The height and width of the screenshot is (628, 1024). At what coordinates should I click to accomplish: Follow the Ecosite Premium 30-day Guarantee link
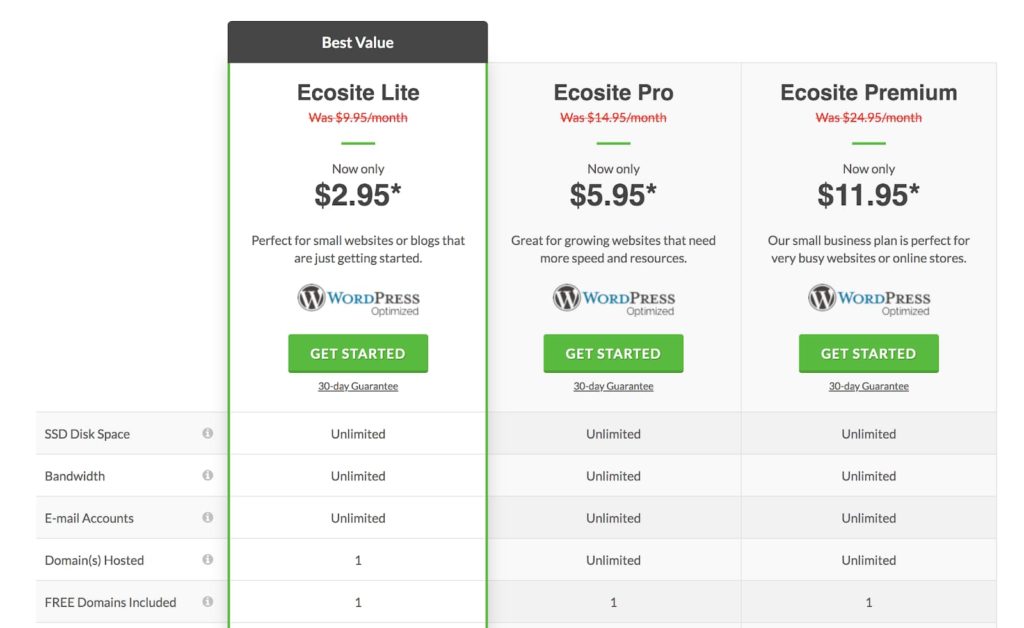(x=869, y=386)
